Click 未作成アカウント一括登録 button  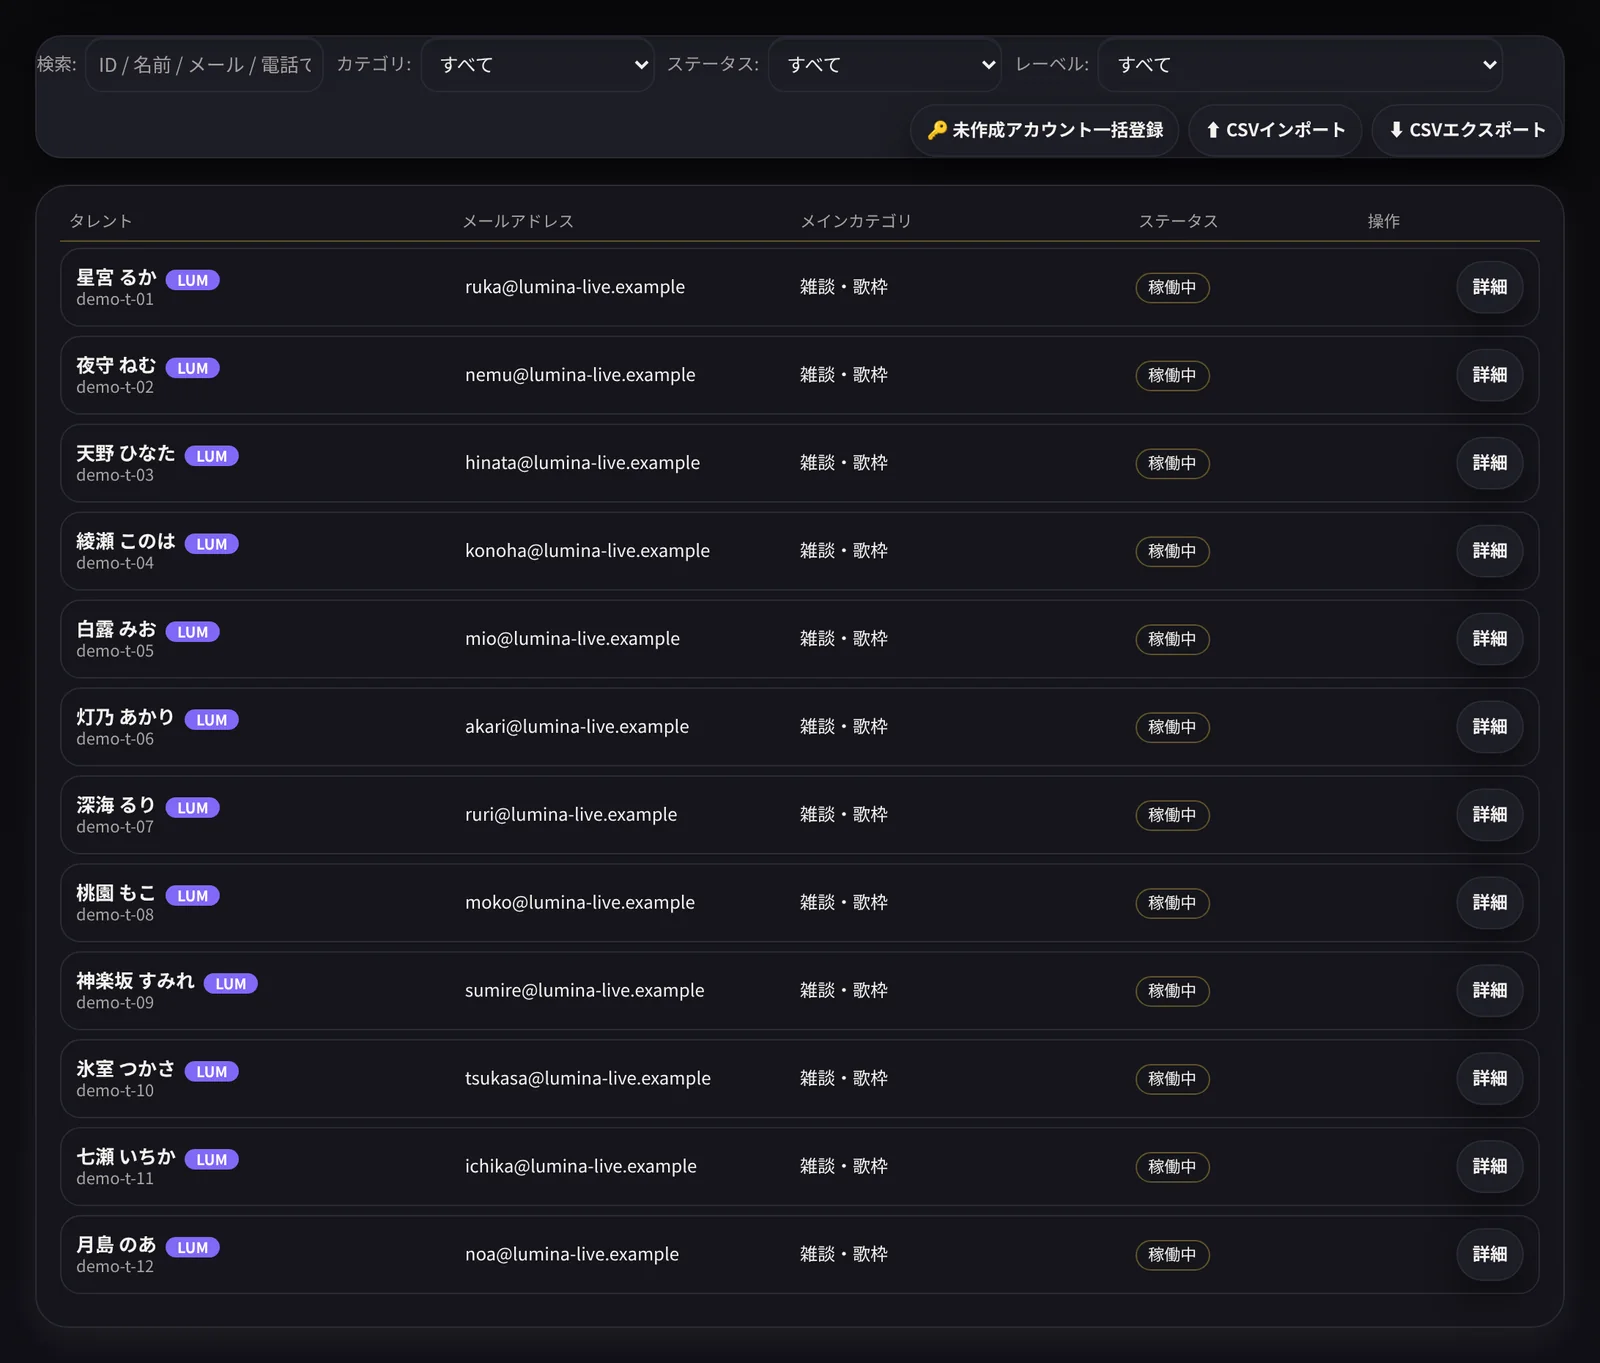tap(1045, 130)
